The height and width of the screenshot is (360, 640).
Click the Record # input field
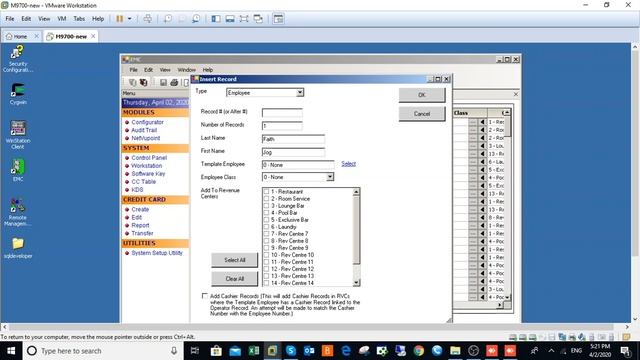coord(282,113)
